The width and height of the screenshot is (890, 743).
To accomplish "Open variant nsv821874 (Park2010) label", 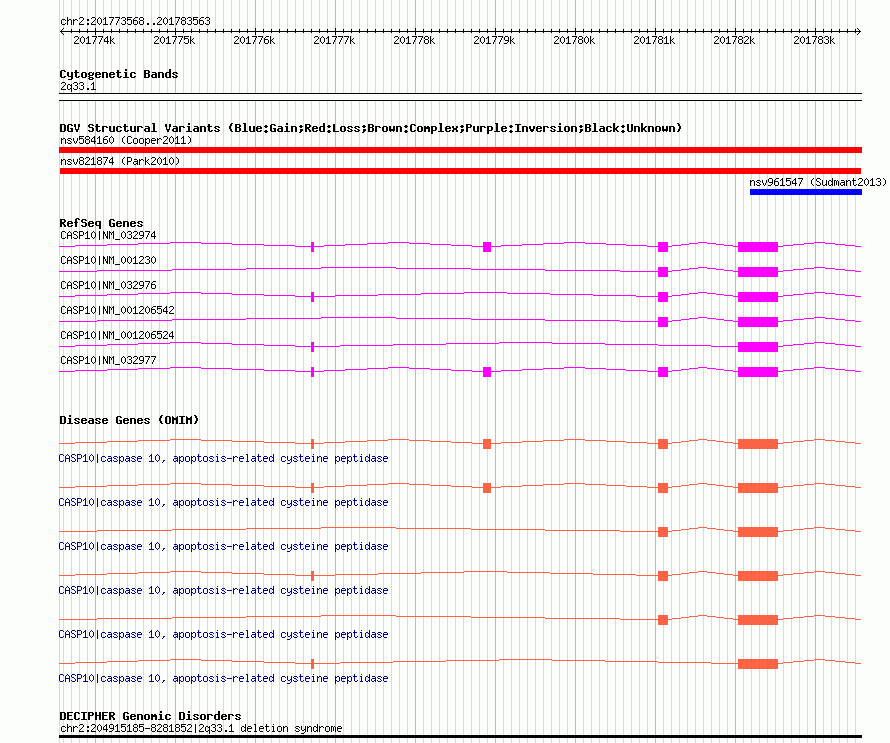I will [120, 161].
